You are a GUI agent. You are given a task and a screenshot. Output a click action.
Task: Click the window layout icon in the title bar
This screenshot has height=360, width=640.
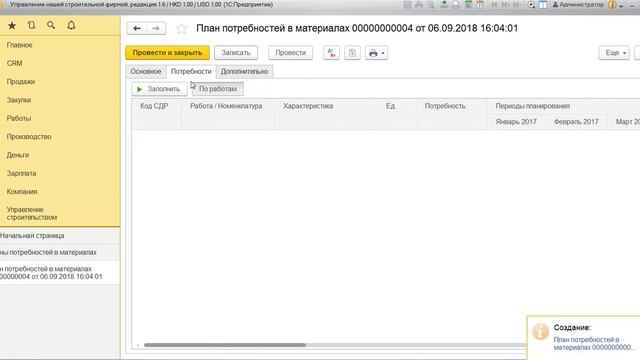[x=543, y=5]
